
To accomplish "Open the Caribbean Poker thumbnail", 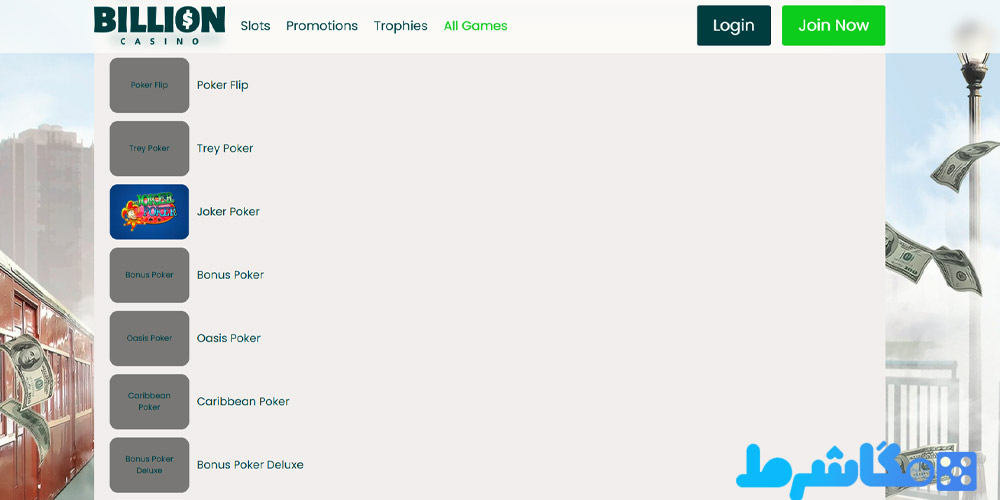I will point(149,401).
